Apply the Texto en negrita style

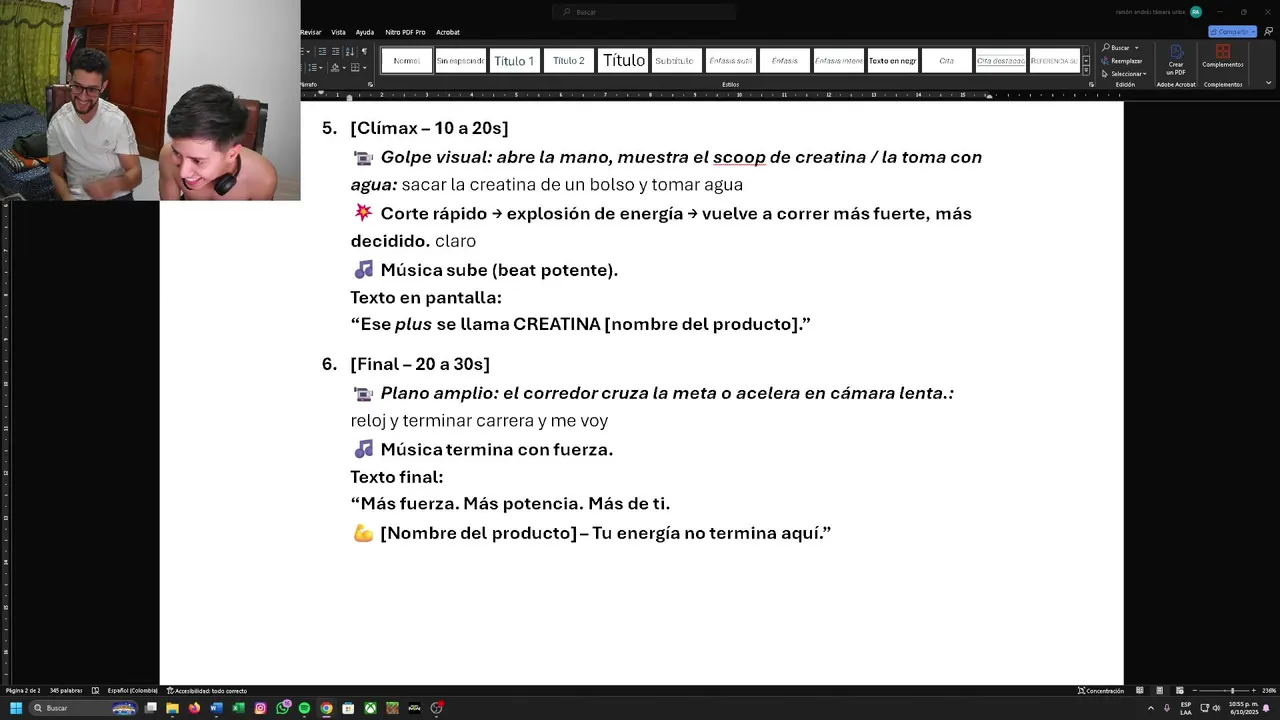(893, 61)
